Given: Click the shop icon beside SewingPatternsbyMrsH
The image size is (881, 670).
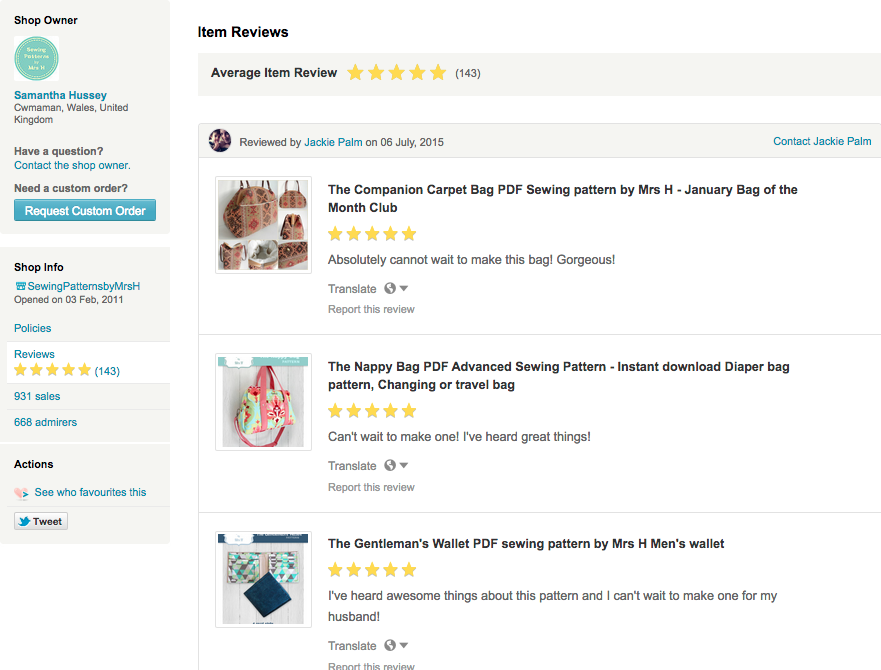Looking at the screenshot, I should click(20, 286).
